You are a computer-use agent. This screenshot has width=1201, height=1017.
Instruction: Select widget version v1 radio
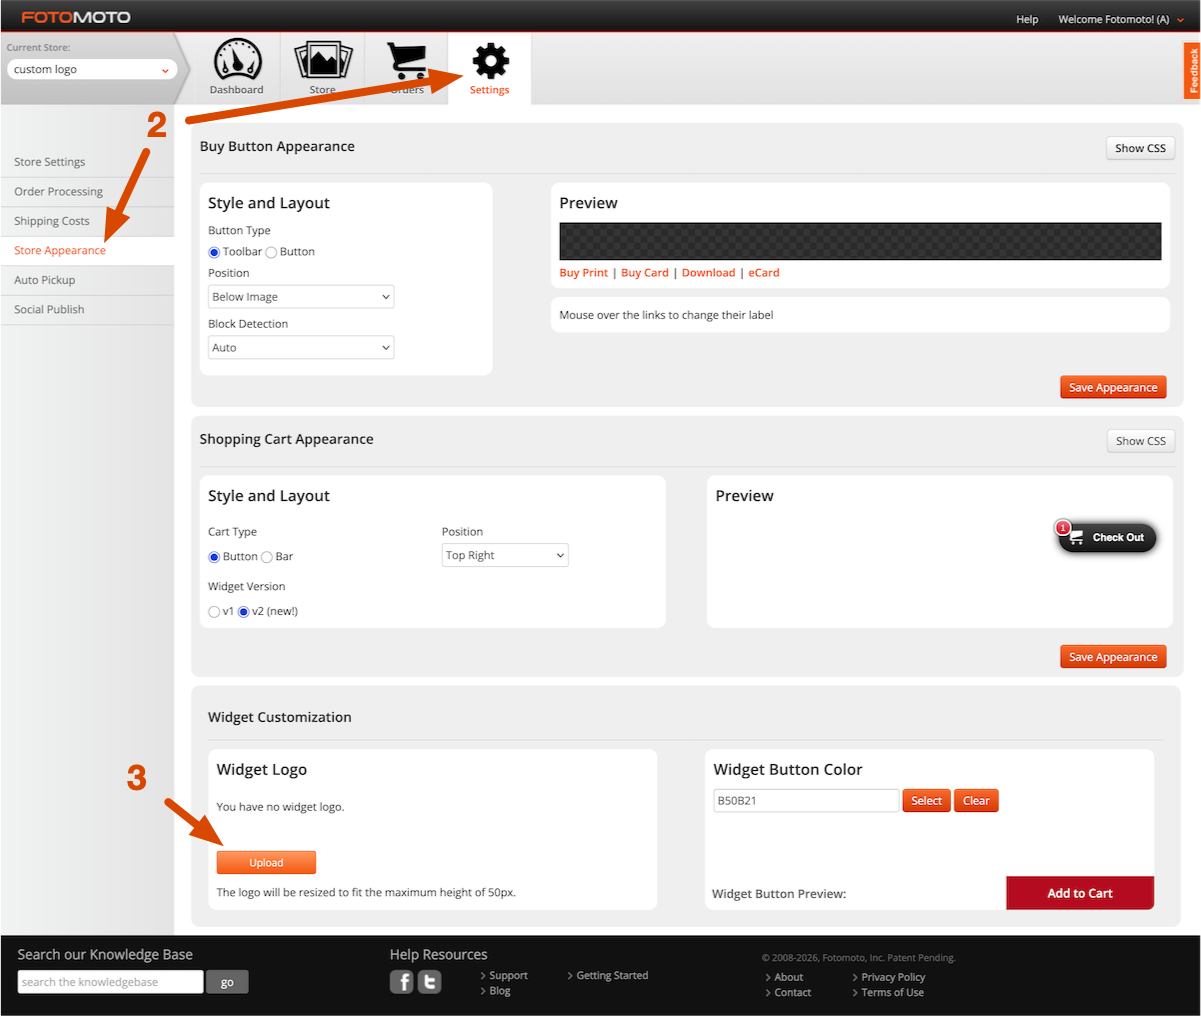pyautogui.click(x=214, y=612)
